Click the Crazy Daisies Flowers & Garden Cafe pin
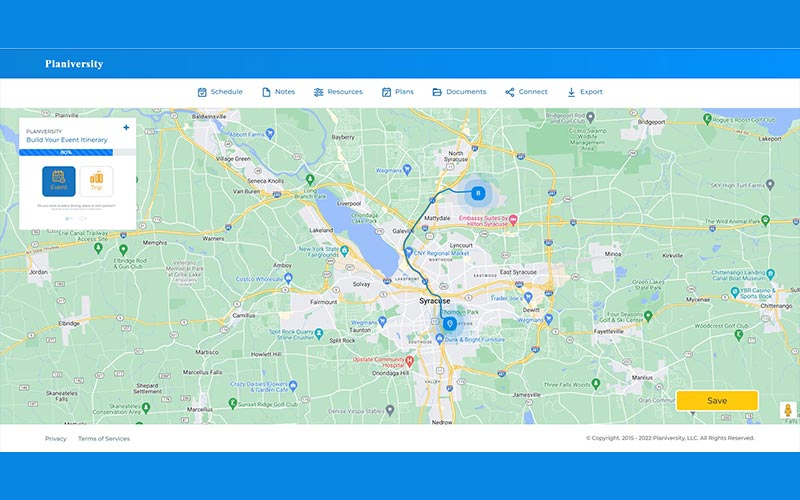Screen dimensions: 800x500 [293, 385]
